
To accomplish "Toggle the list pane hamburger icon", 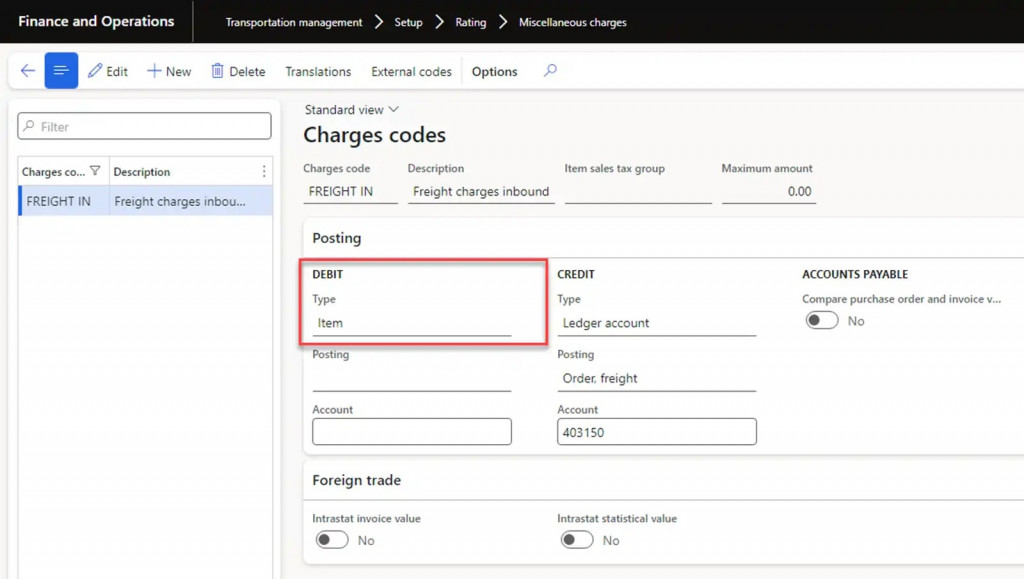I will tap(61, 71).
